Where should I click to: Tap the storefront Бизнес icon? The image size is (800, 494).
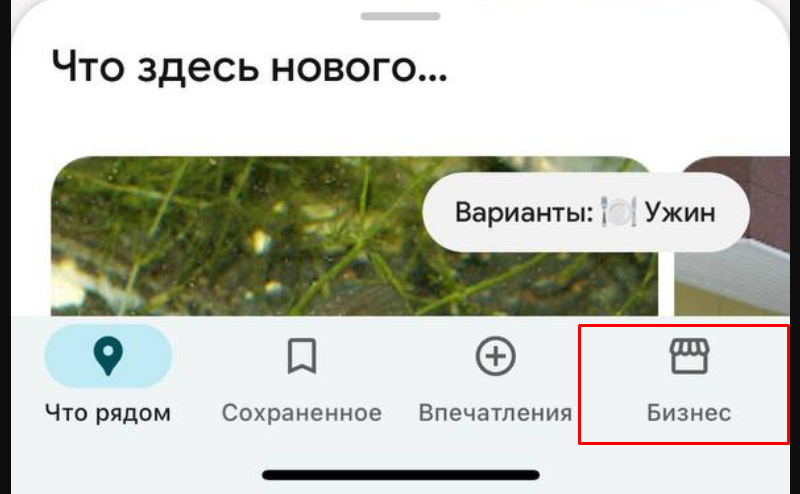tap(689, 356)
